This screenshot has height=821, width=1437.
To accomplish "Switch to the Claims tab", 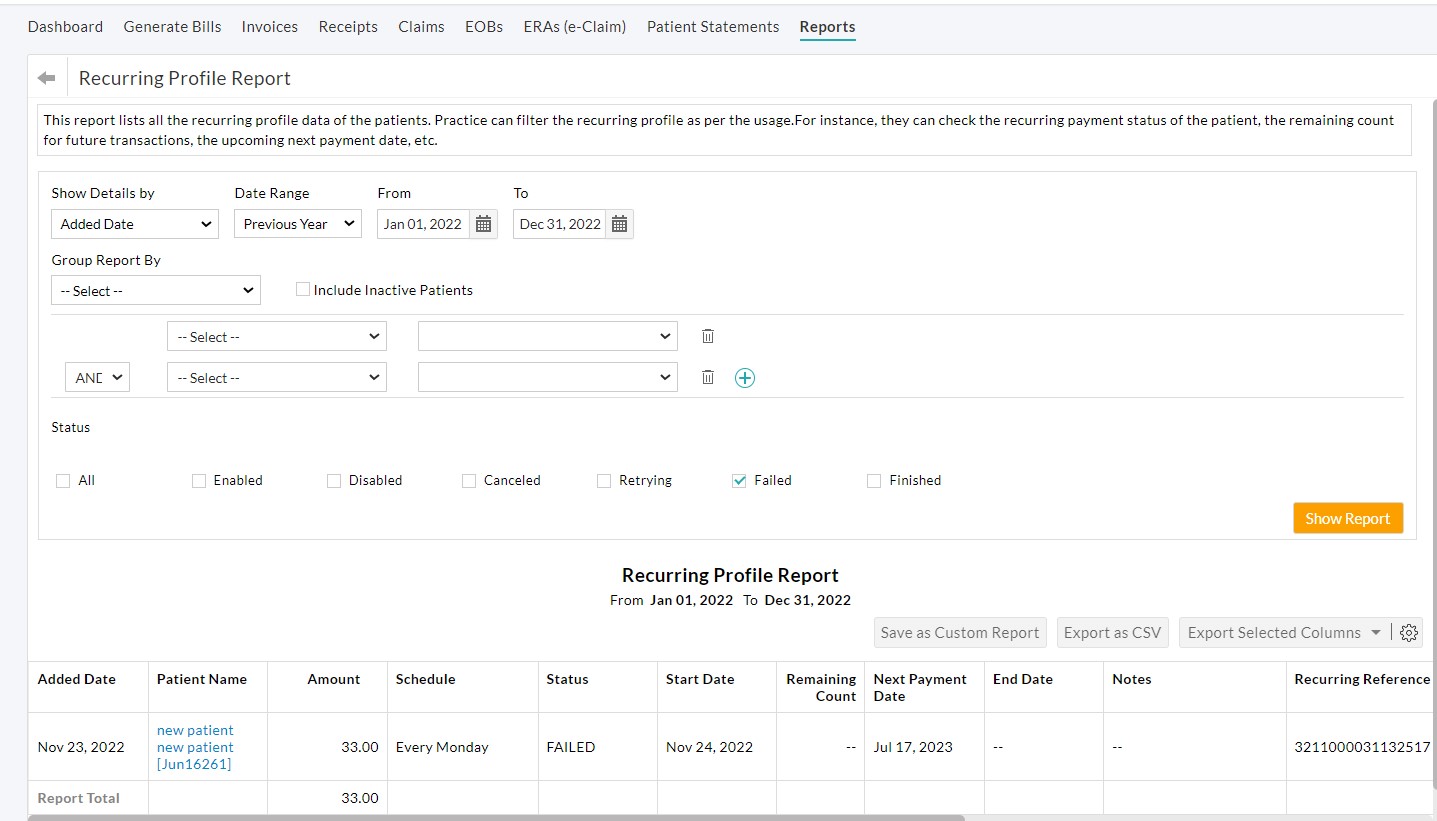I will click(421, 27).
